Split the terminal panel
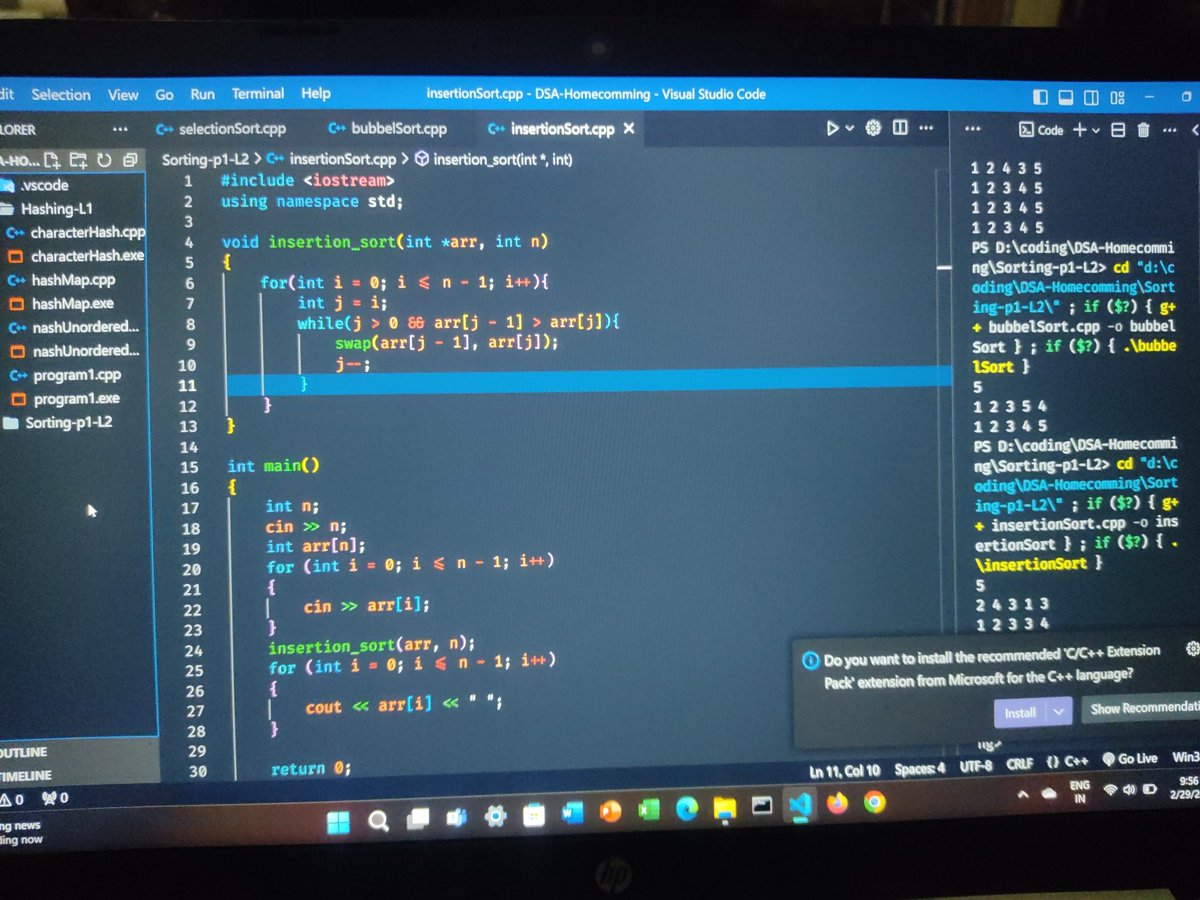The image size is (1200, 900). tap(1118, 129)
